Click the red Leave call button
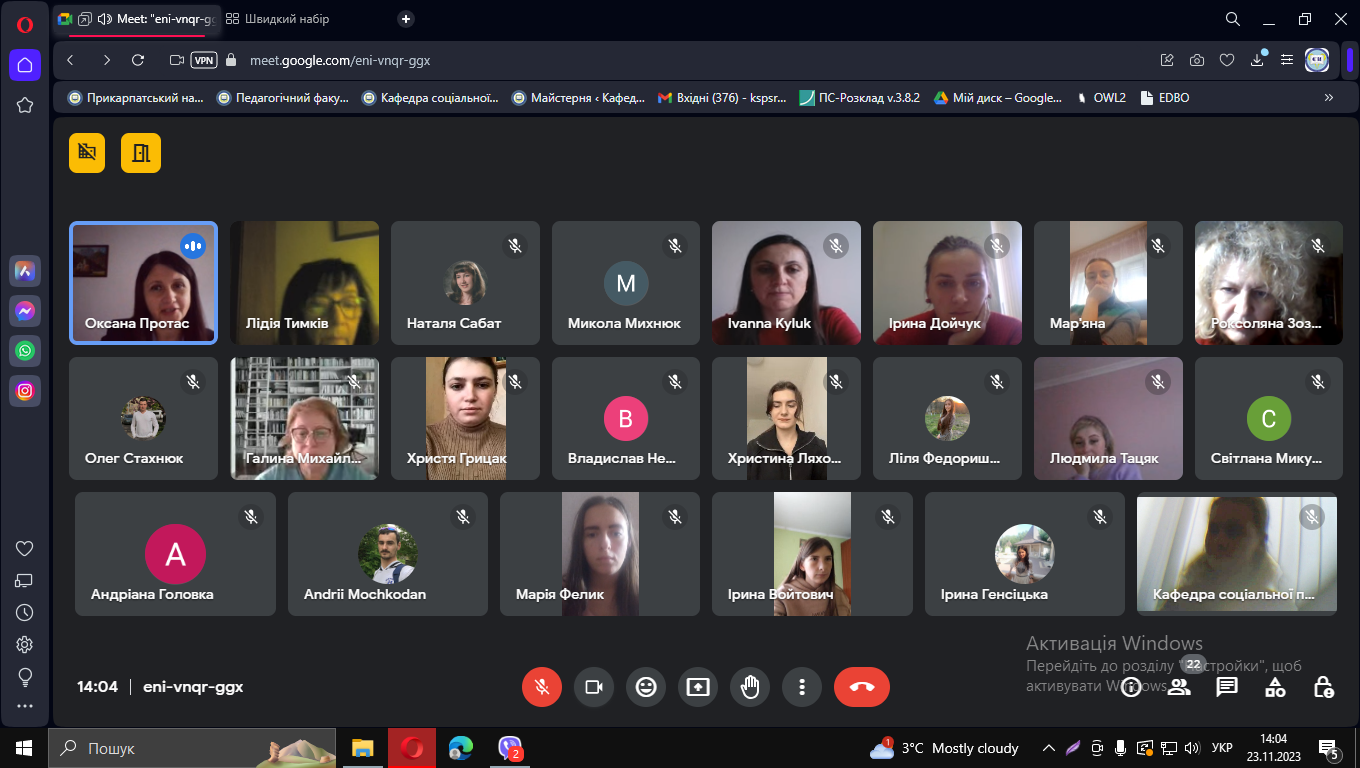The height and width of the screenshot is (768, 1360). coord(861,687)
